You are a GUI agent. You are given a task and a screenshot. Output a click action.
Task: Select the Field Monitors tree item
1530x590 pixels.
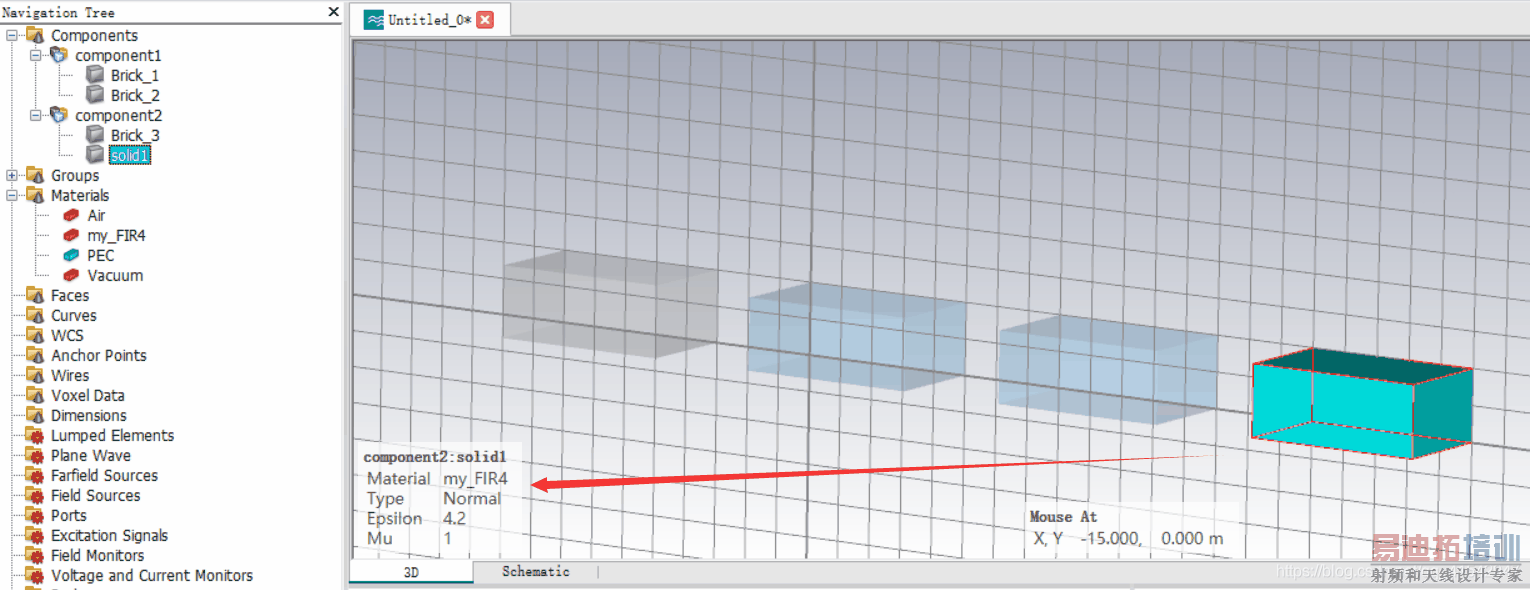click(98, 555)
